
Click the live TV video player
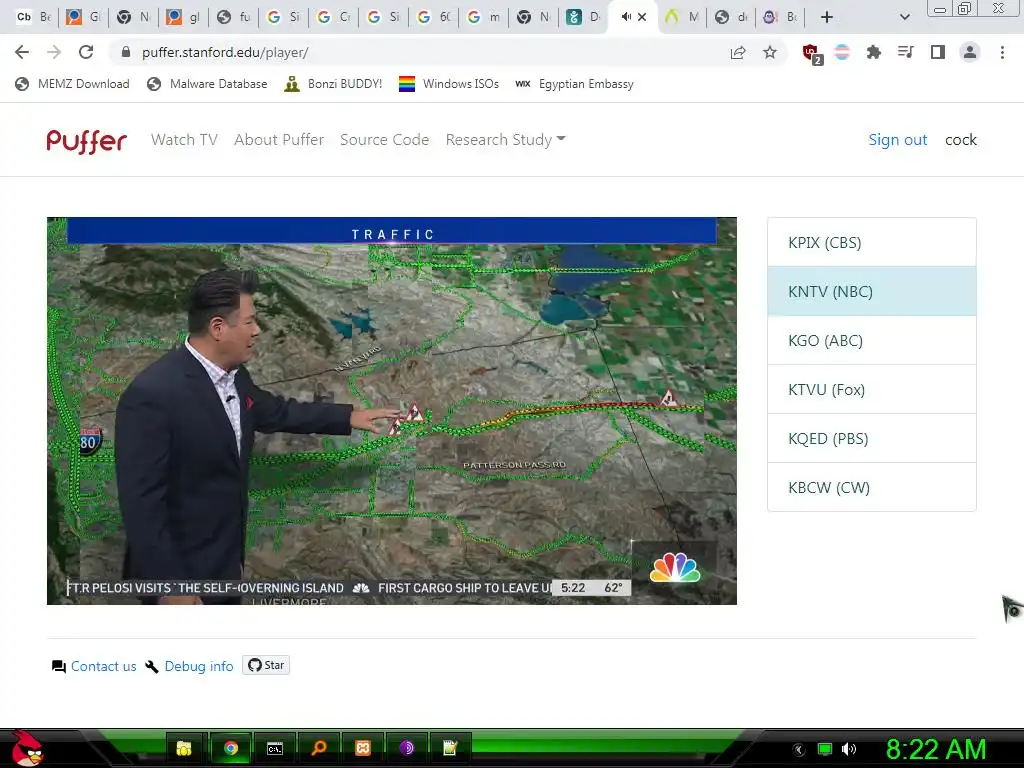click(x=392, y=411)
